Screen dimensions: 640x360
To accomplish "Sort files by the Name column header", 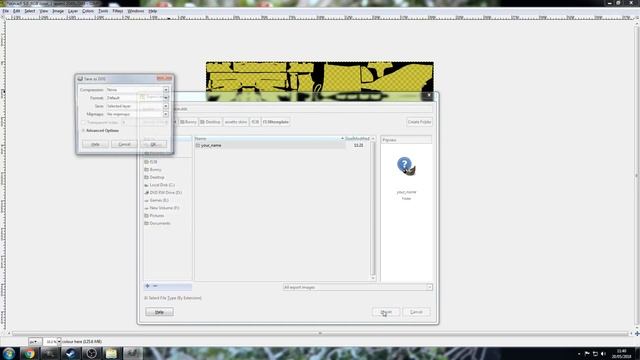I will 269,139.
